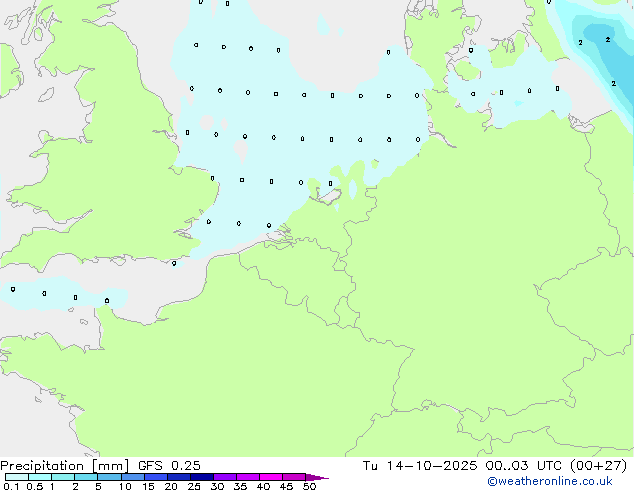Click the 30–35 mm purple legend swatch
The image size is (634, 490).
tap(225, 477)
